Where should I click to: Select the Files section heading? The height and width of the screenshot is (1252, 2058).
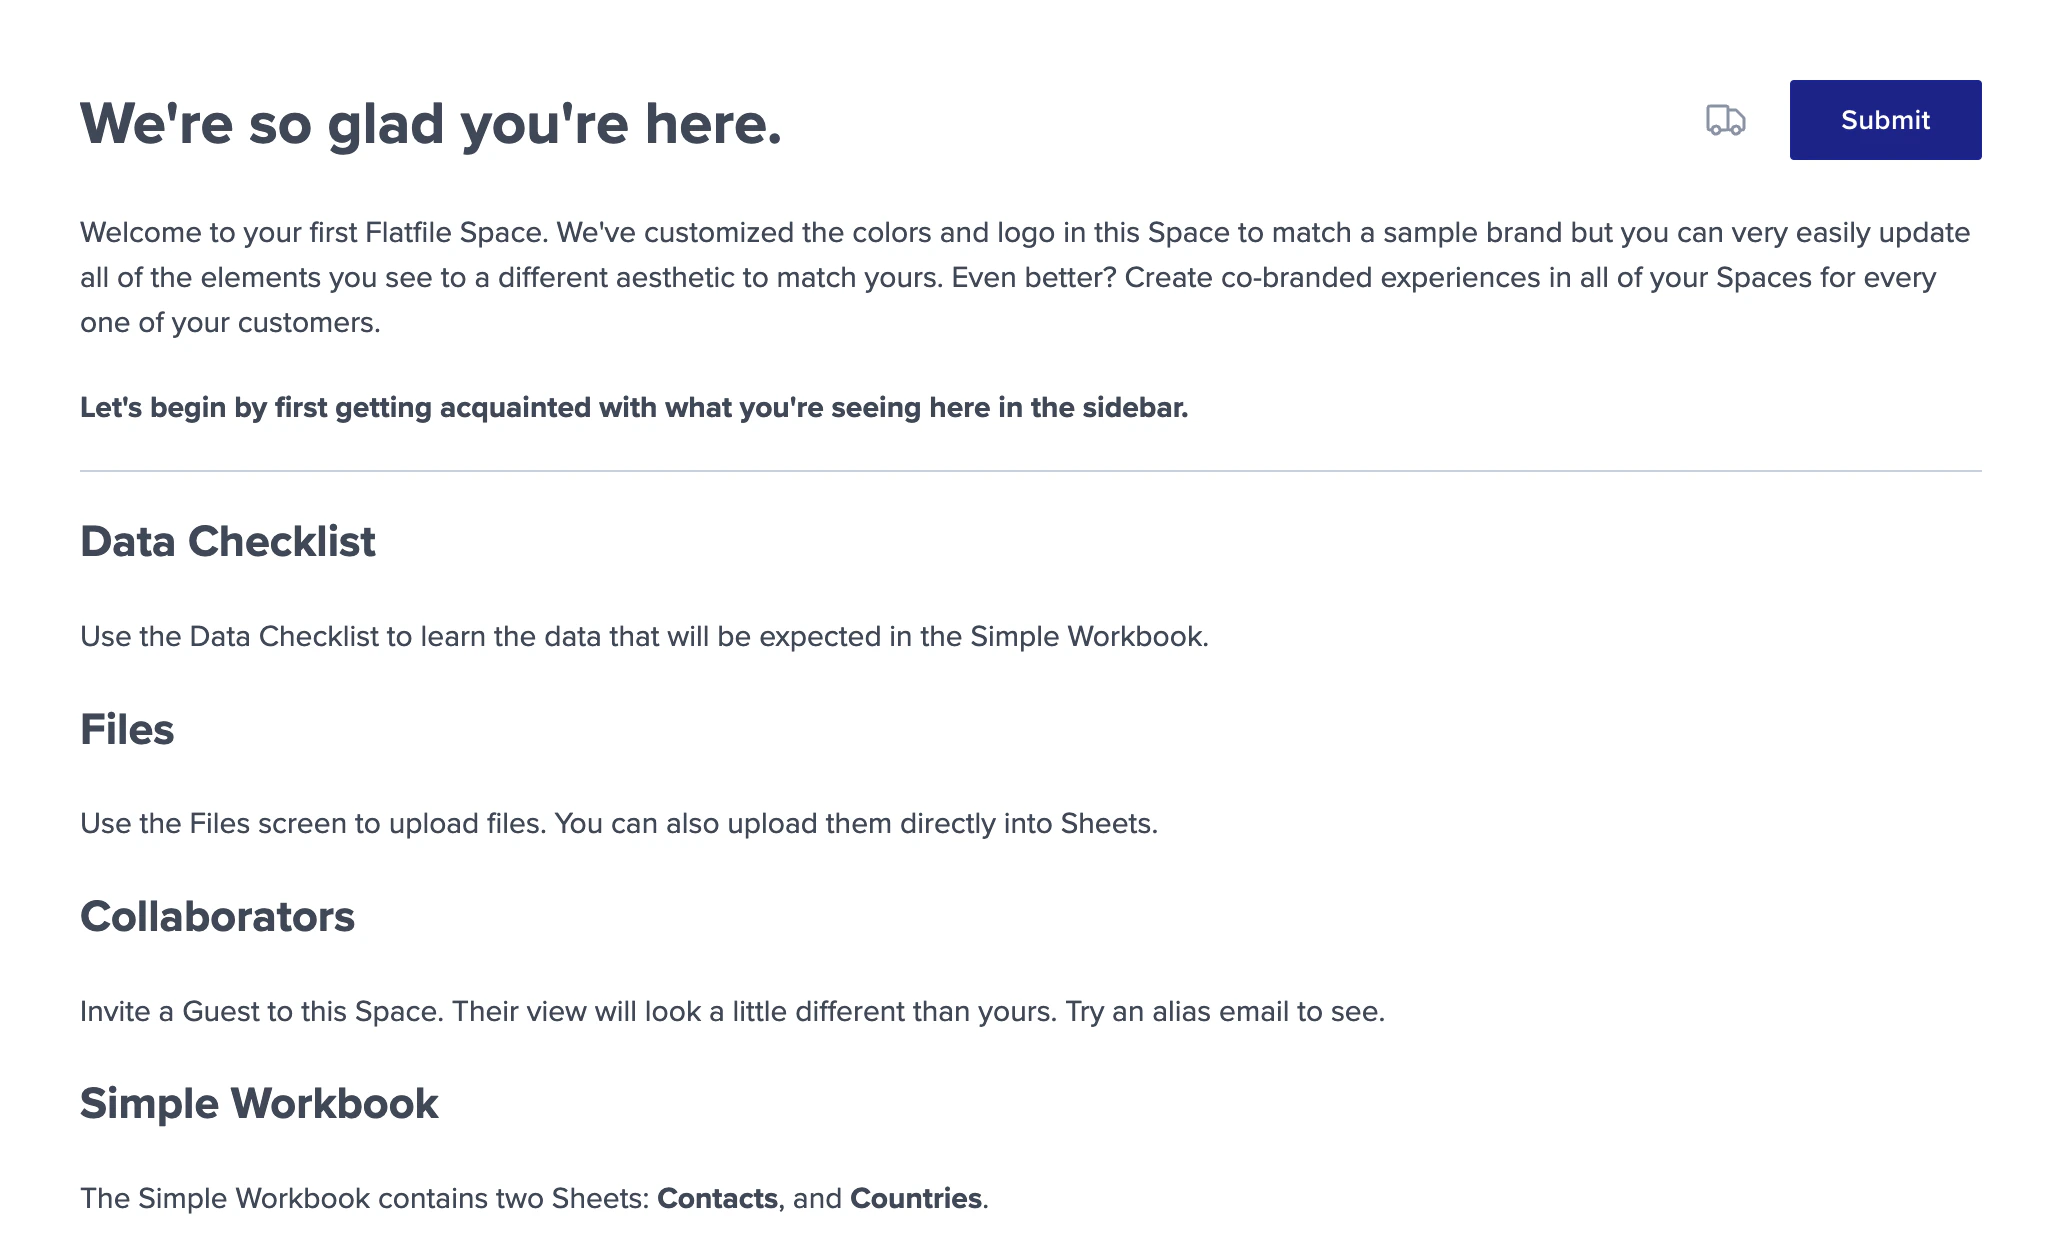point(127,729)
